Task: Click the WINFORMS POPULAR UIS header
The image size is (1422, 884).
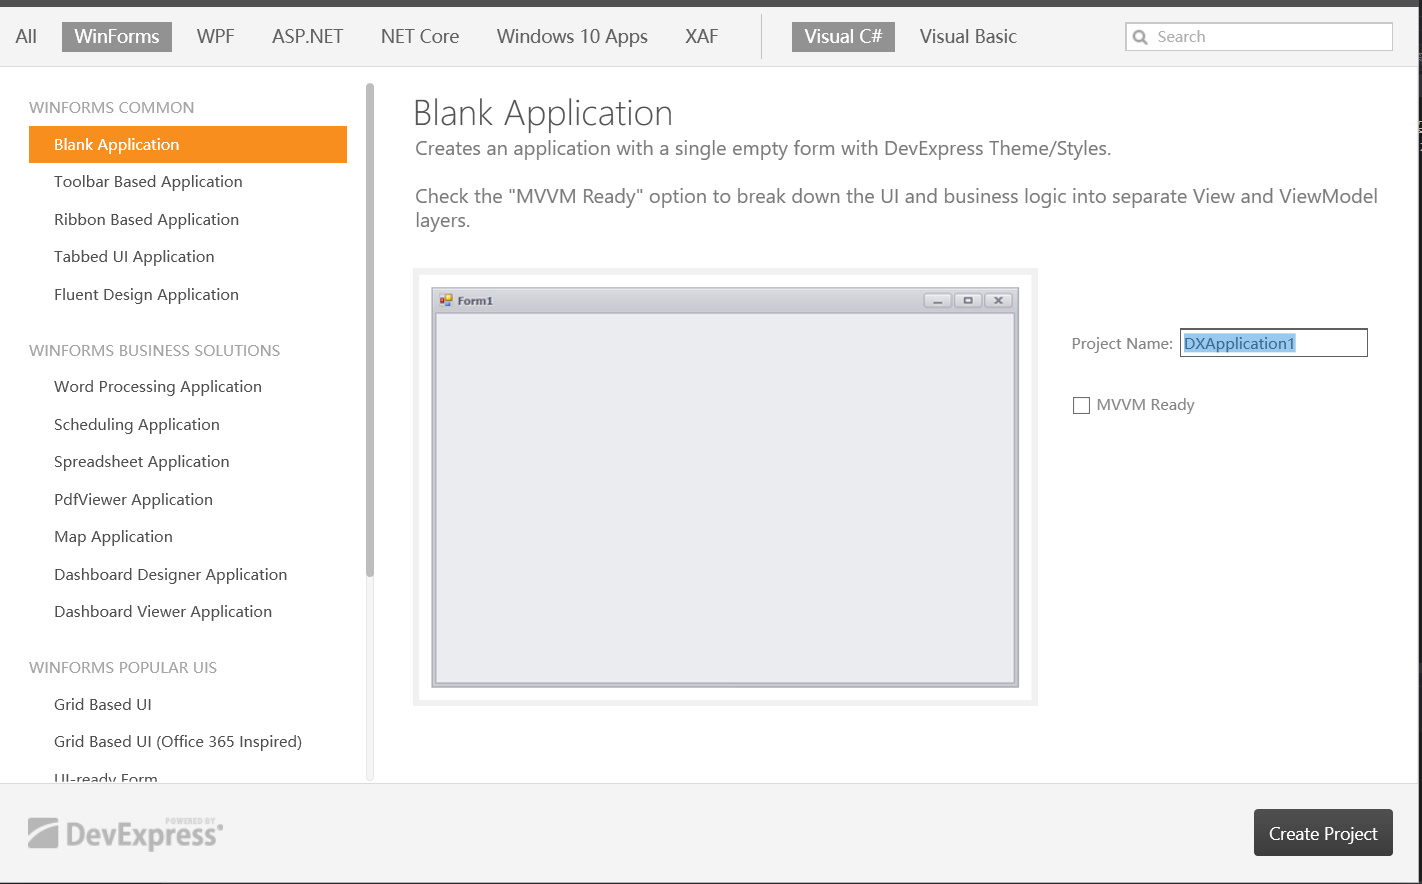Action: pyautogui.click(x=123, y=667)
